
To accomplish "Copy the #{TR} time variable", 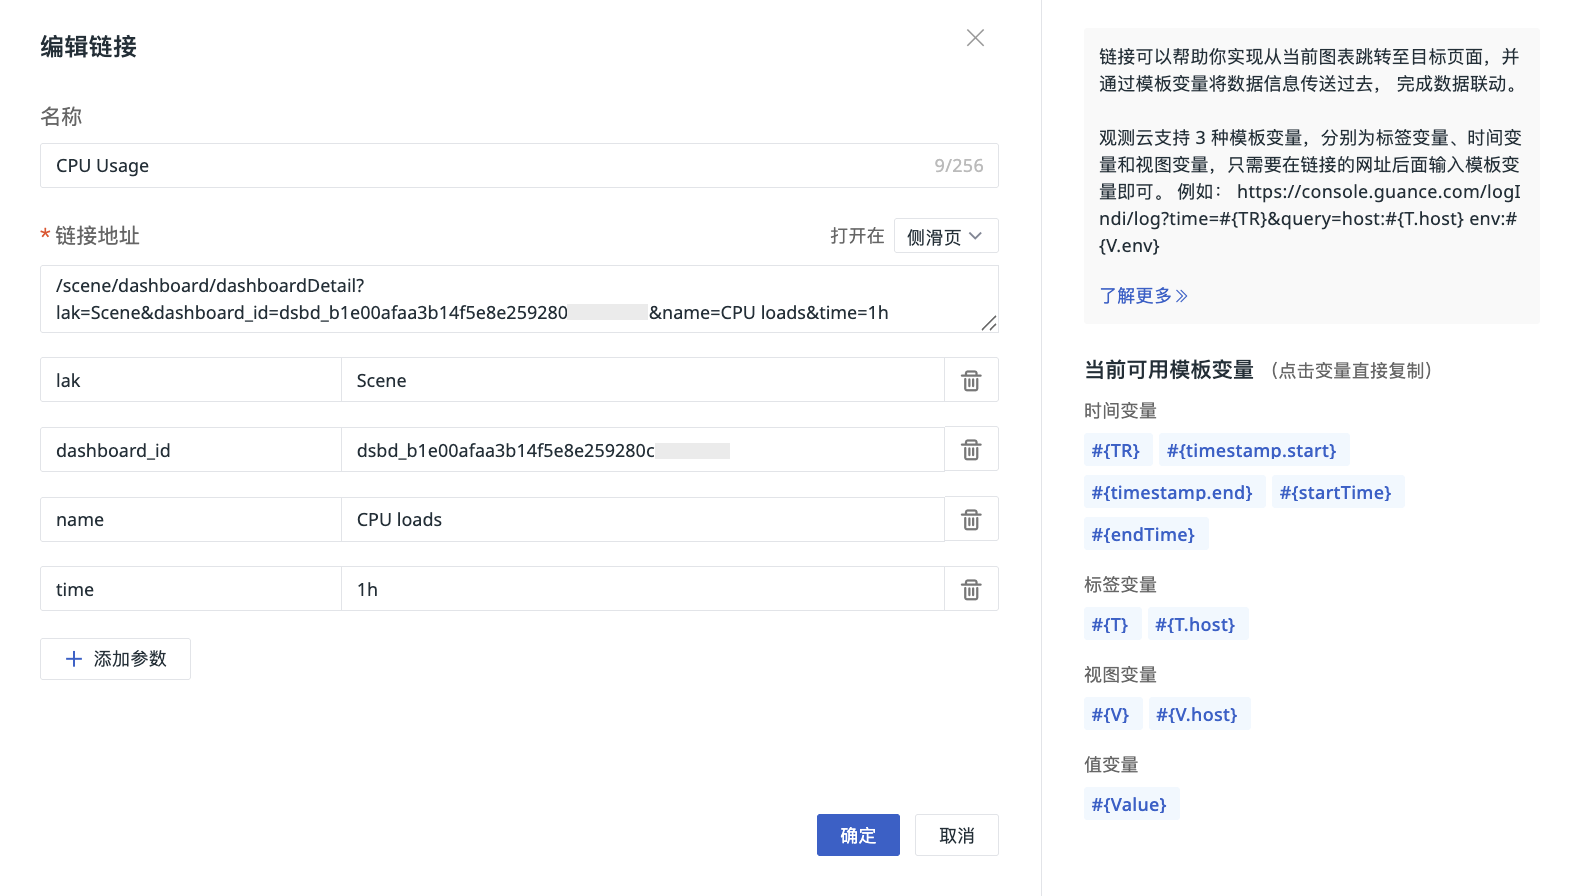I will point(1116,450).
